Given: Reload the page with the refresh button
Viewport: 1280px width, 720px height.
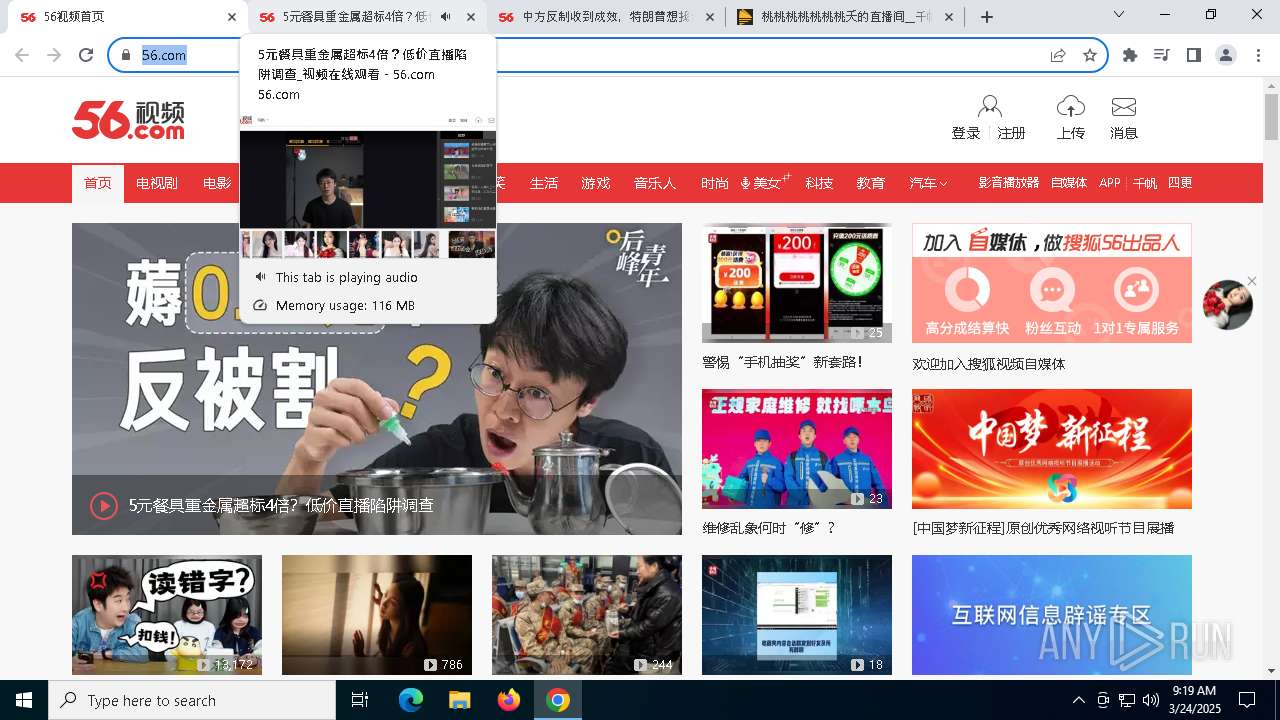Looking at the screenshot, I should coord(86,55).
